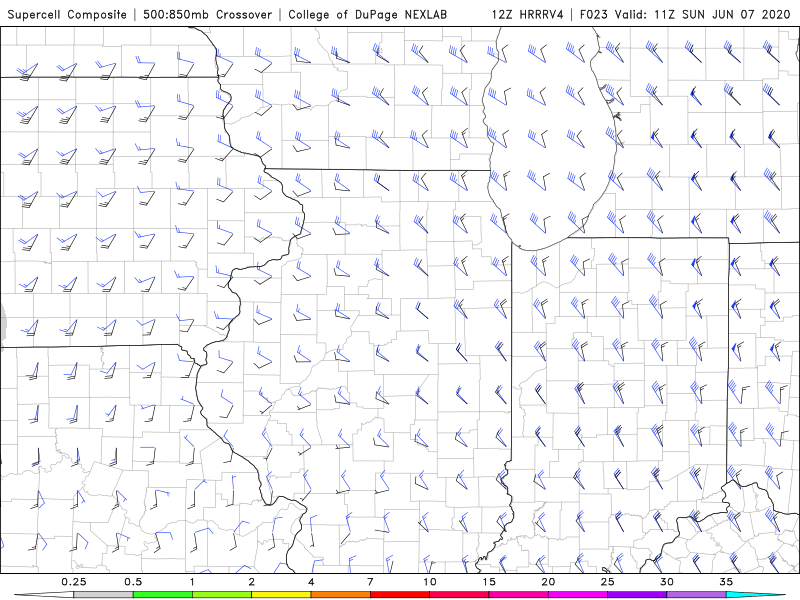Select the "15" legend value

489,582
